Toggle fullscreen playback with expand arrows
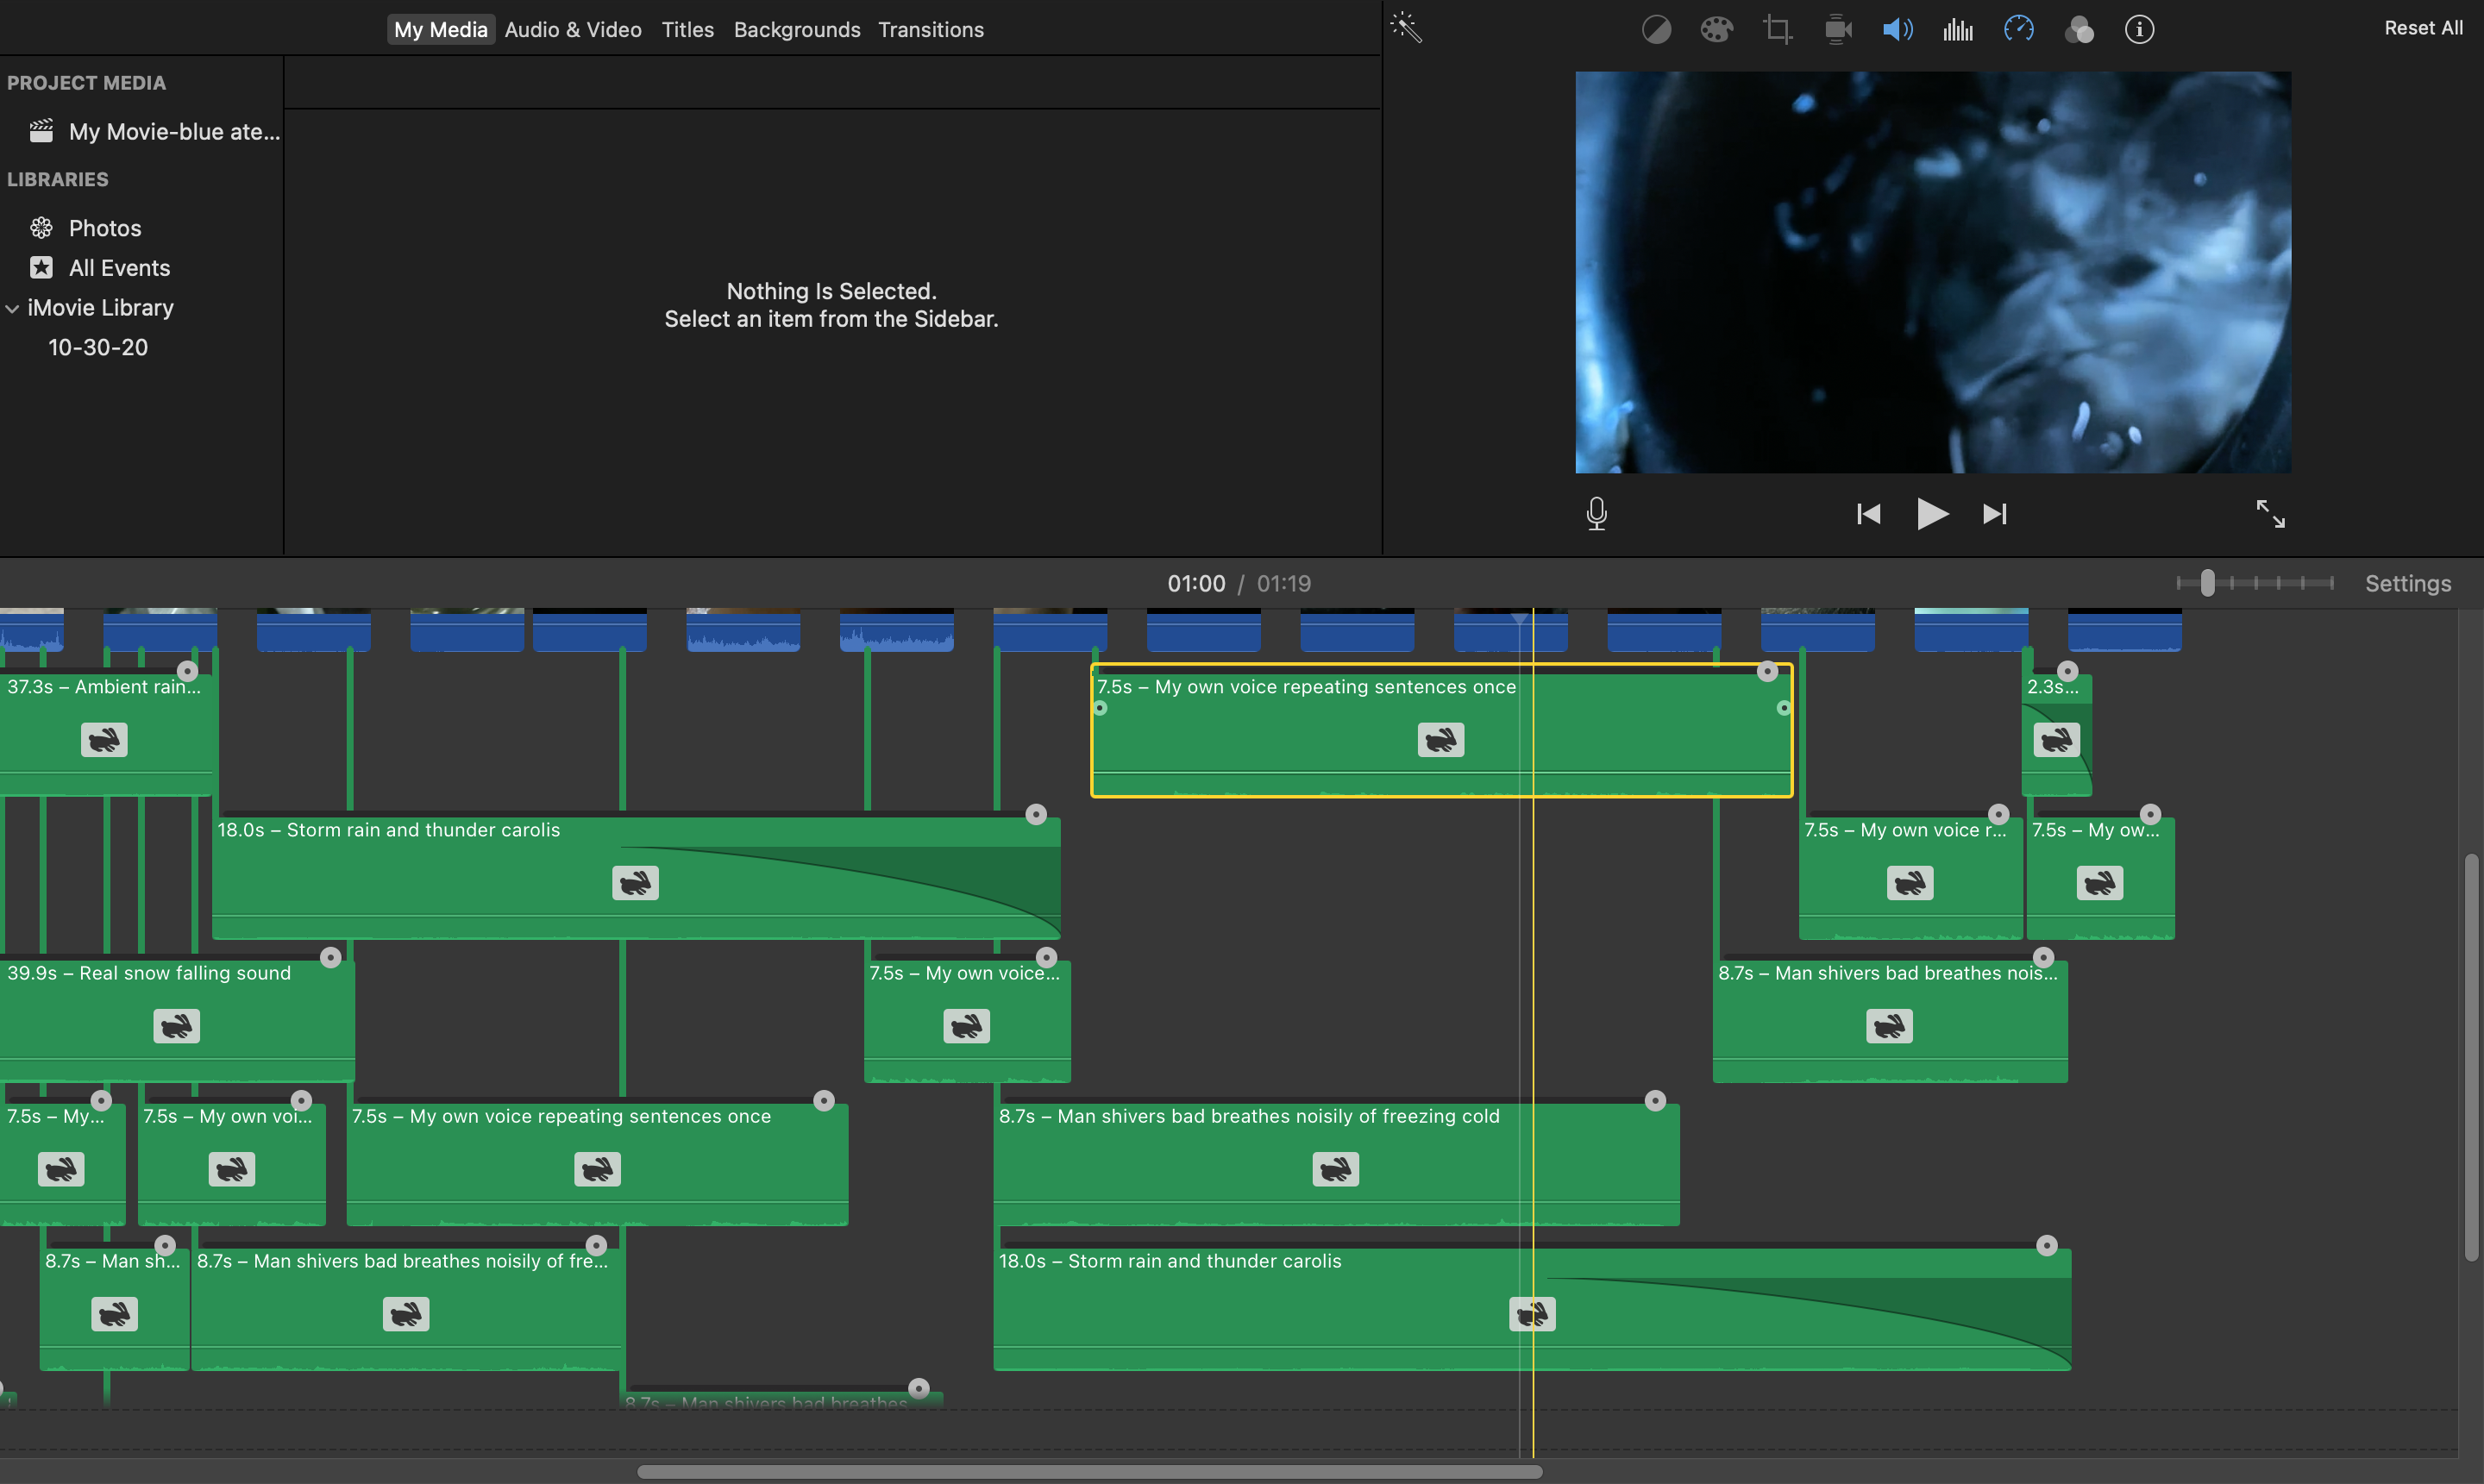 click(2270, 514)
